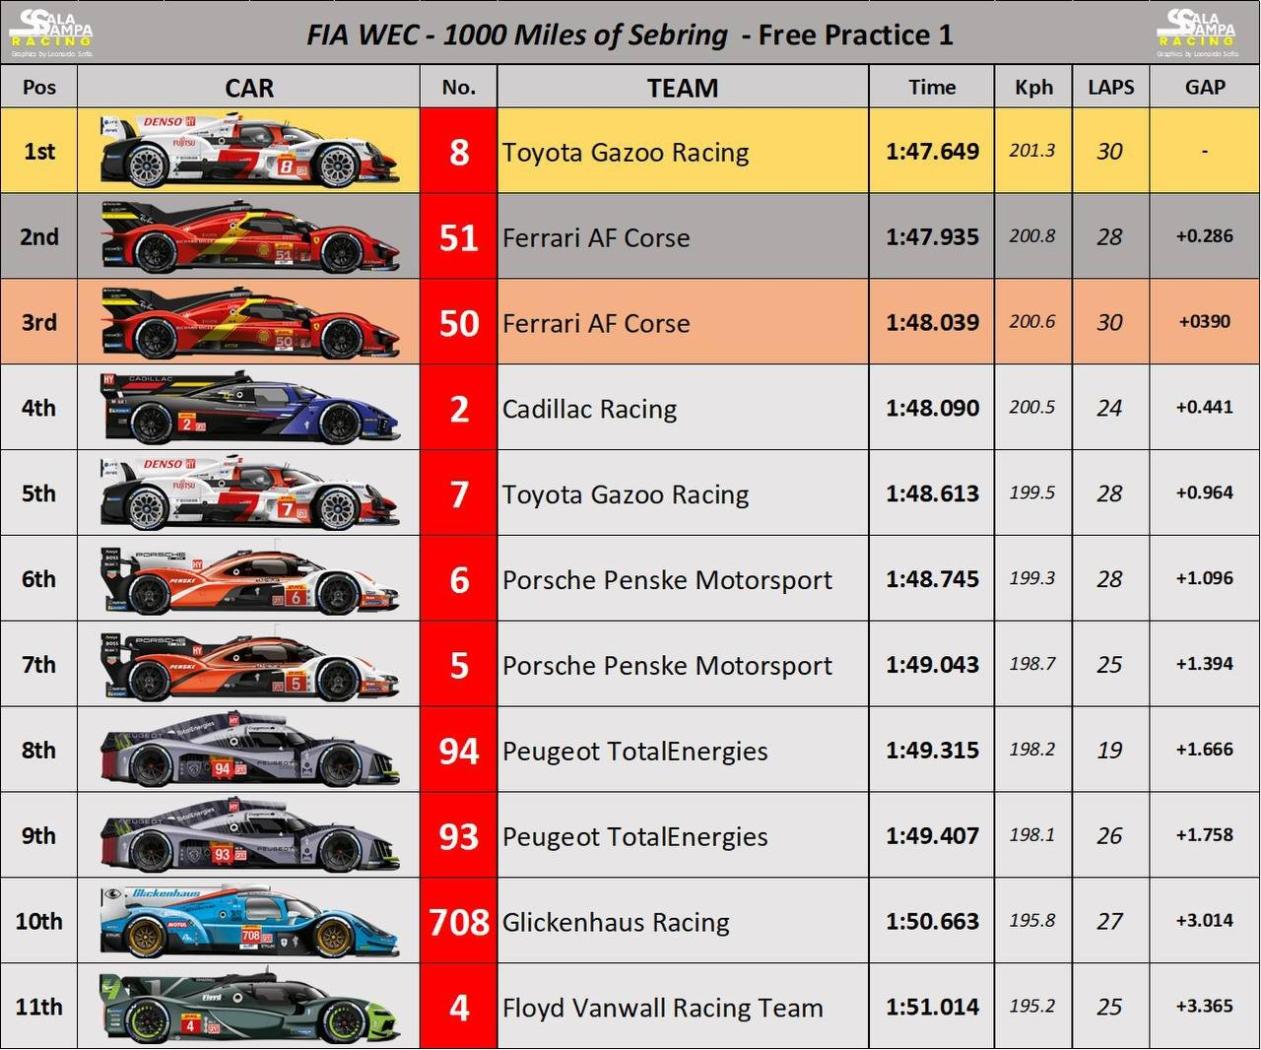Select the Toyota number 8 car image
Screen dimensions: 1261x1050
(x=249, y=151)
